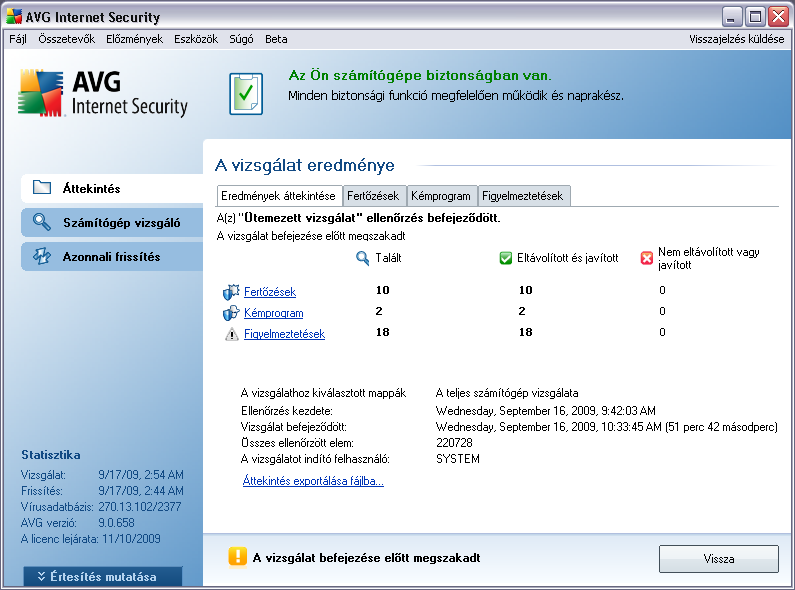The width and height of the screenshot is (795, 590).
Task: Select the Eredmények áttekintése tab
Action: coord(278,196)
